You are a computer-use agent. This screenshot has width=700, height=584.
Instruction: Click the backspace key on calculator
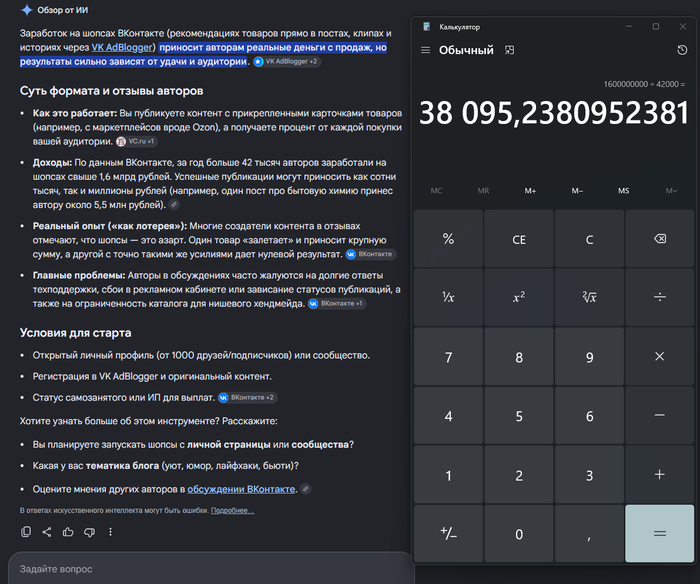click(659, 239)
